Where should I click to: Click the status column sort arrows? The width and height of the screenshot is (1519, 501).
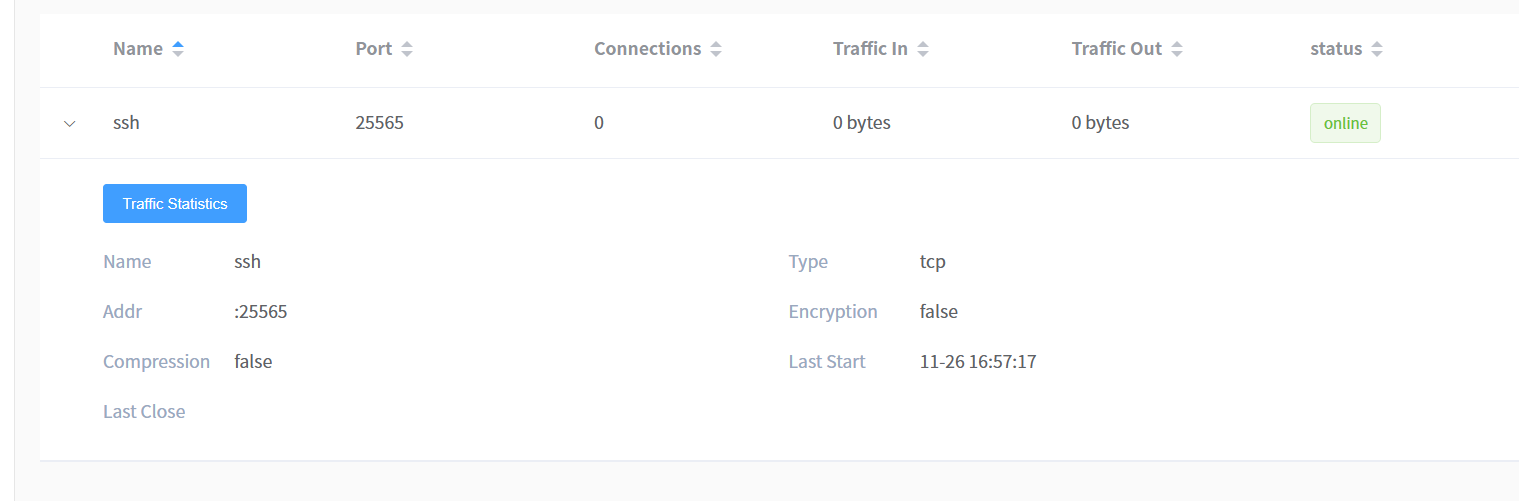(1376, 49)
